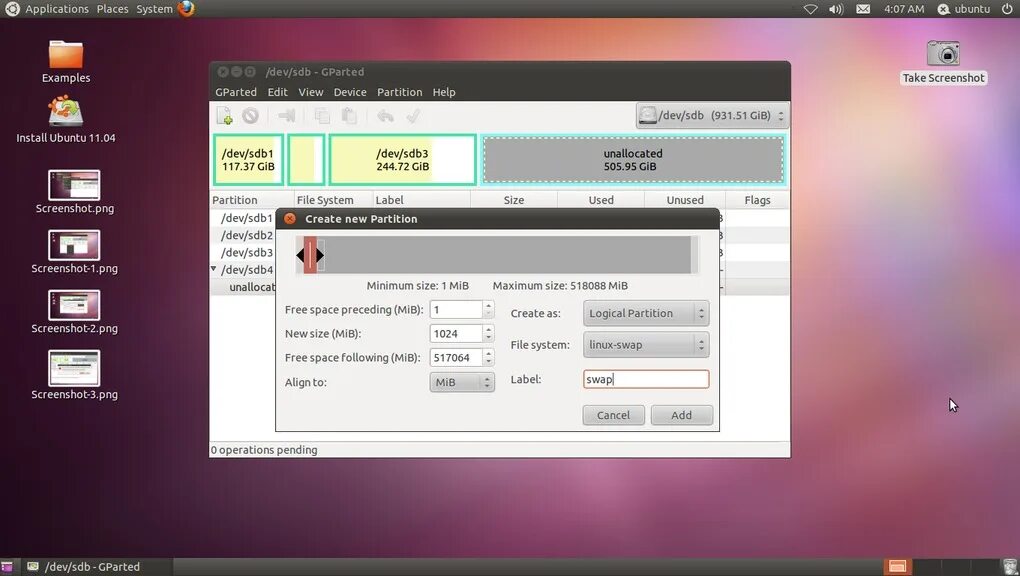Image resolution: width=1020 pixels, height=576 pixels.
Task: Open the Create as Logical Partition dropdown
Action: (x=646, y=313)
